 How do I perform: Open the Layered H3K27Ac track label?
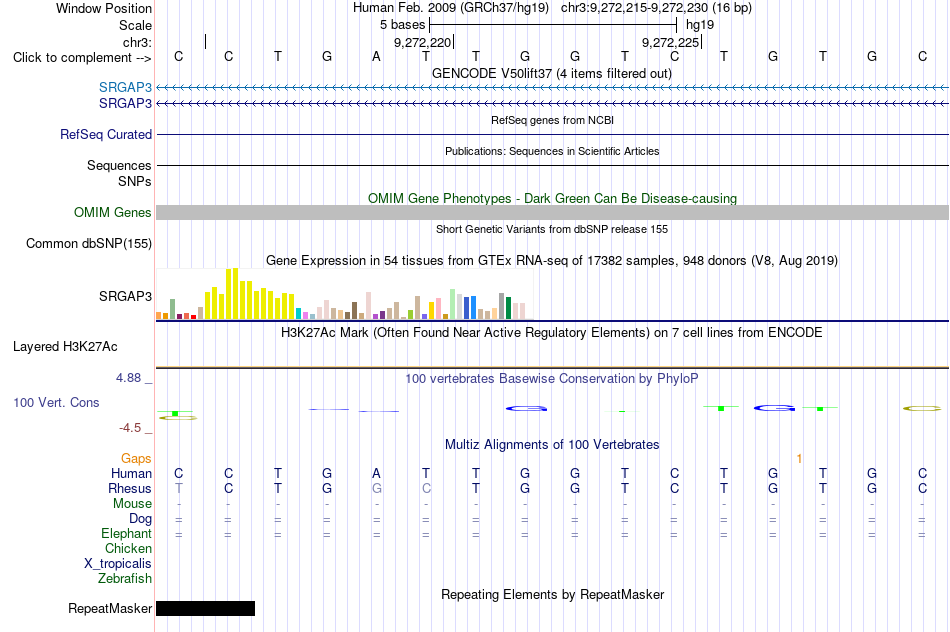pos(65,347)
